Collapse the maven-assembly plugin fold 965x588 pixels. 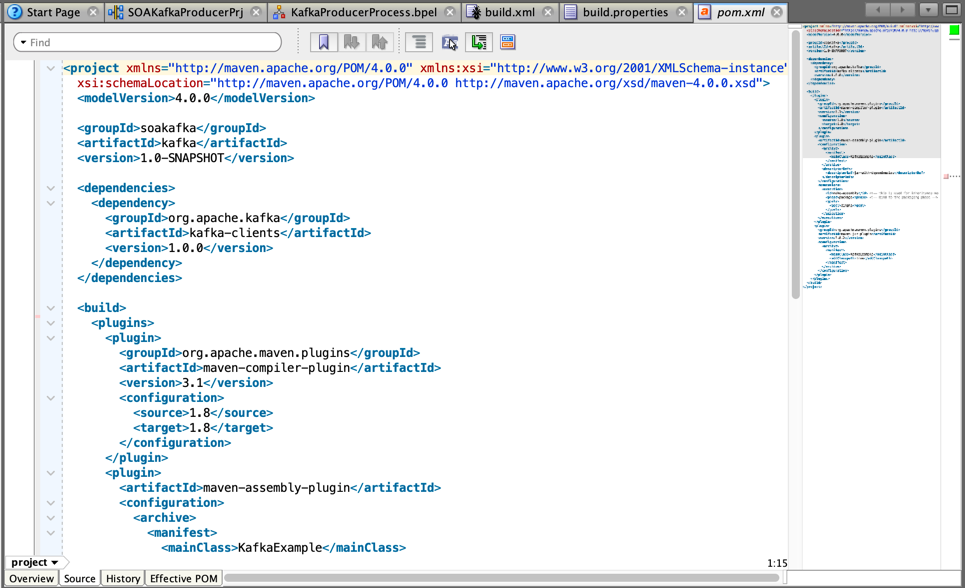[51, 473]
